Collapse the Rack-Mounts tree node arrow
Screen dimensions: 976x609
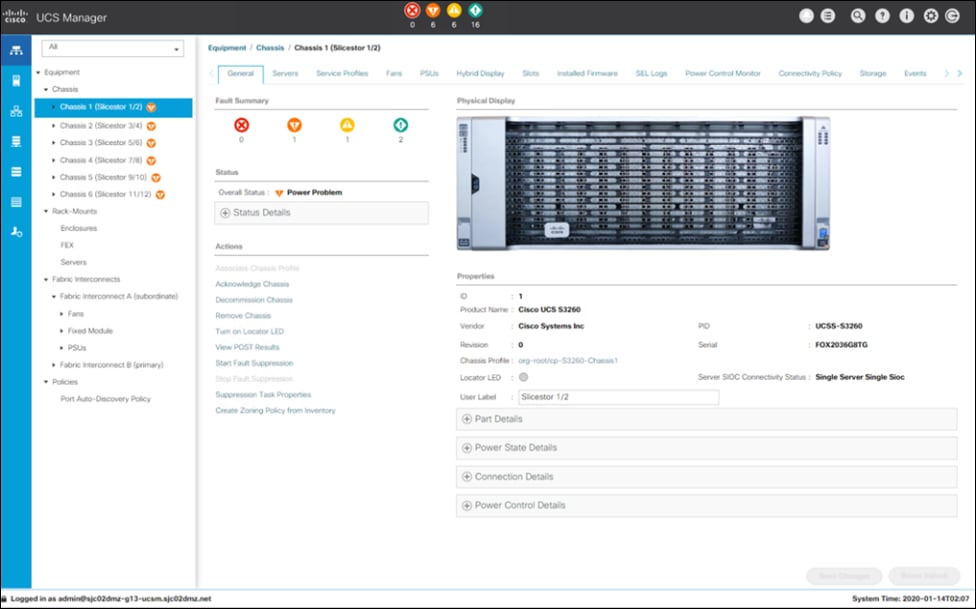pos(46,212)
